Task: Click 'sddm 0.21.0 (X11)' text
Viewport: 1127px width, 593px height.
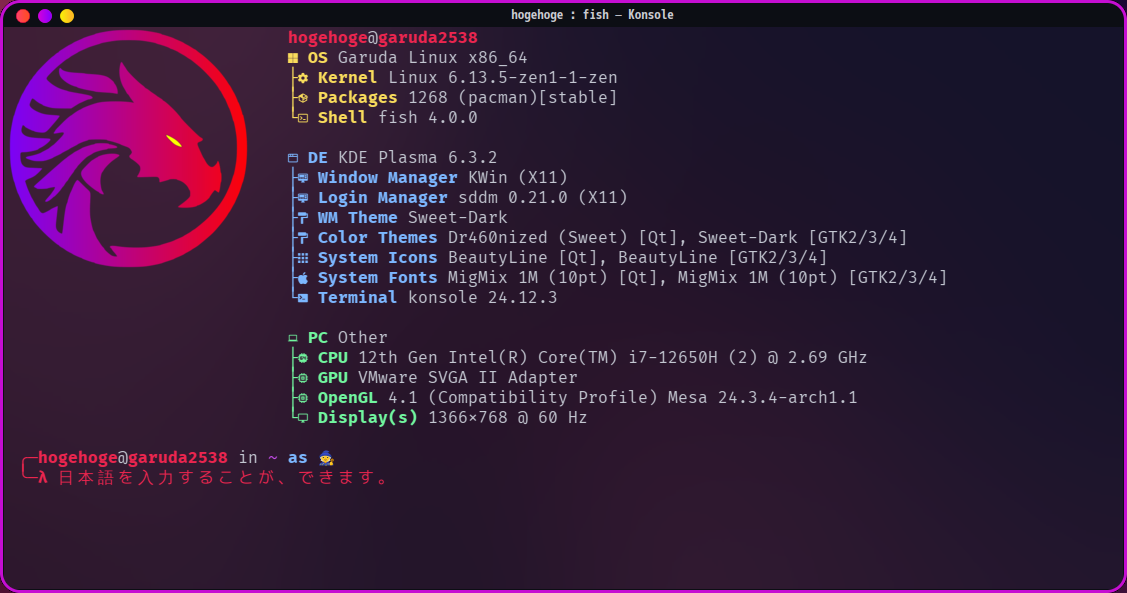Action: 543,198
